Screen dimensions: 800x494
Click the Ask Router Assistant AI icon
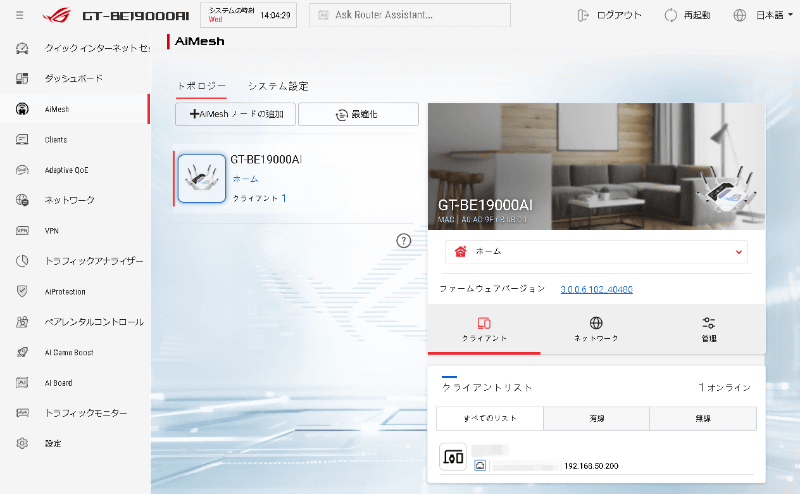coord(323,15)
